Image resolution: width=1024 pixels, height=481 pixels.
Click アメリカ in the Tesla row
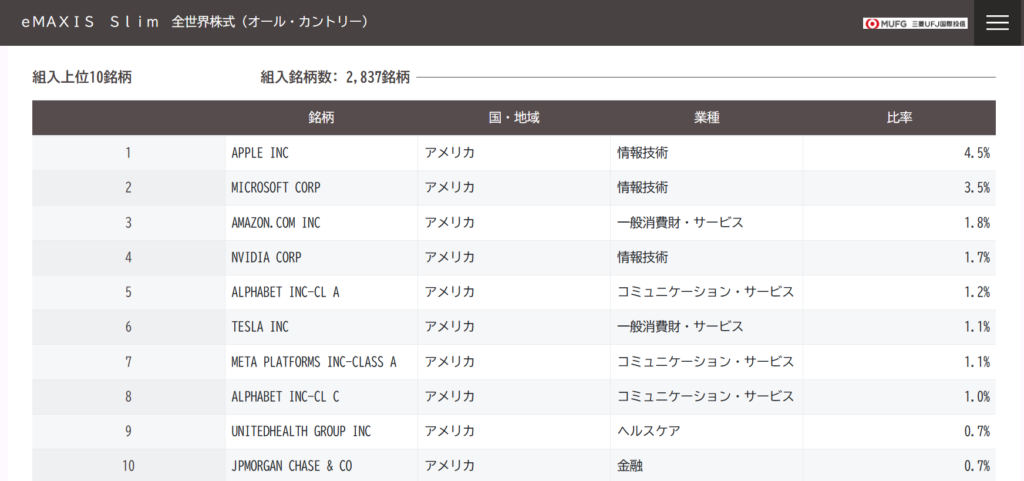click(x=450, y=327)
